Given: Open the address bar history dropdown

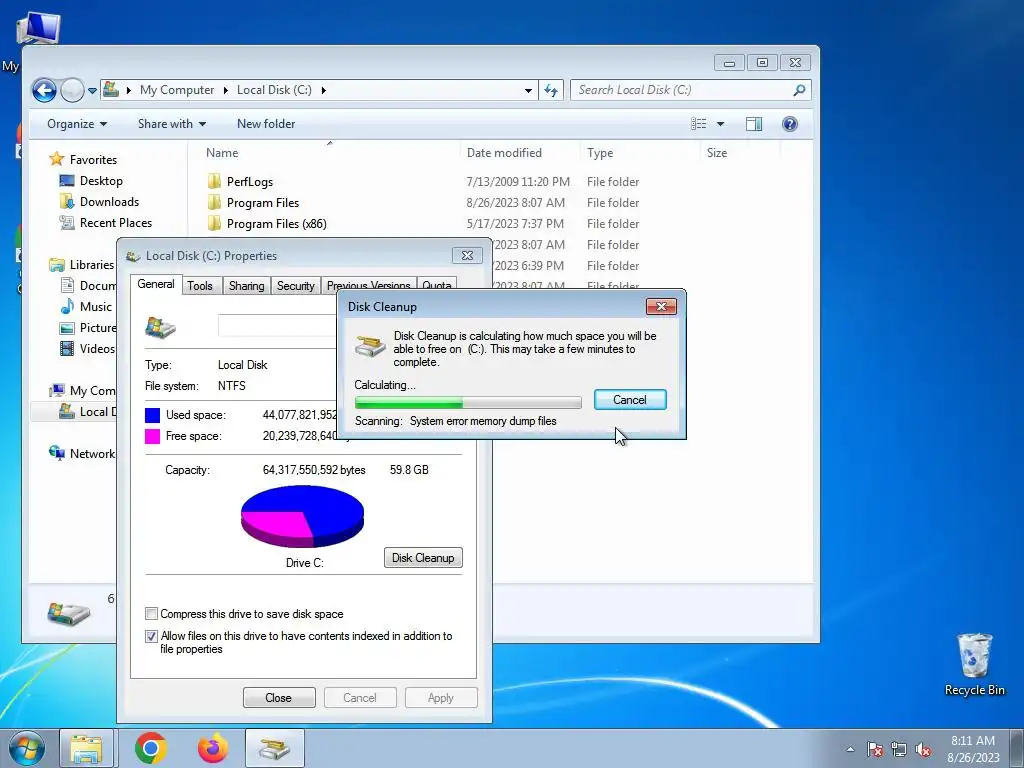Looking at the screenshot, I should coord(528,90).
